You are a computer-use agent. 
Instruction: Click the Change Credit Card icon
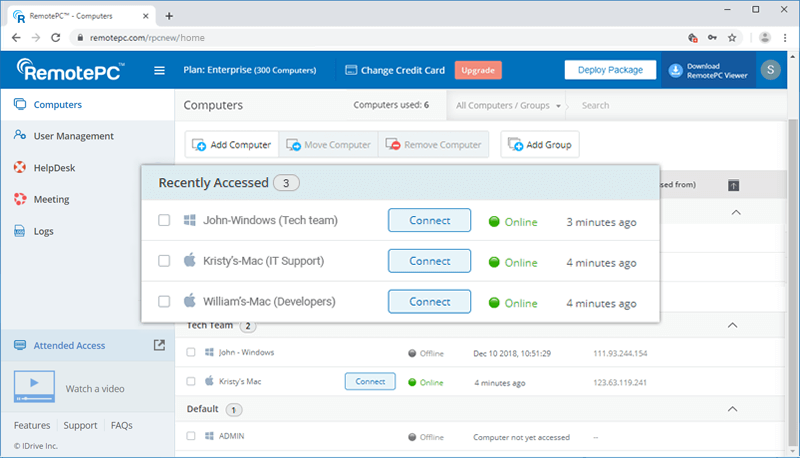click(351, 70)
